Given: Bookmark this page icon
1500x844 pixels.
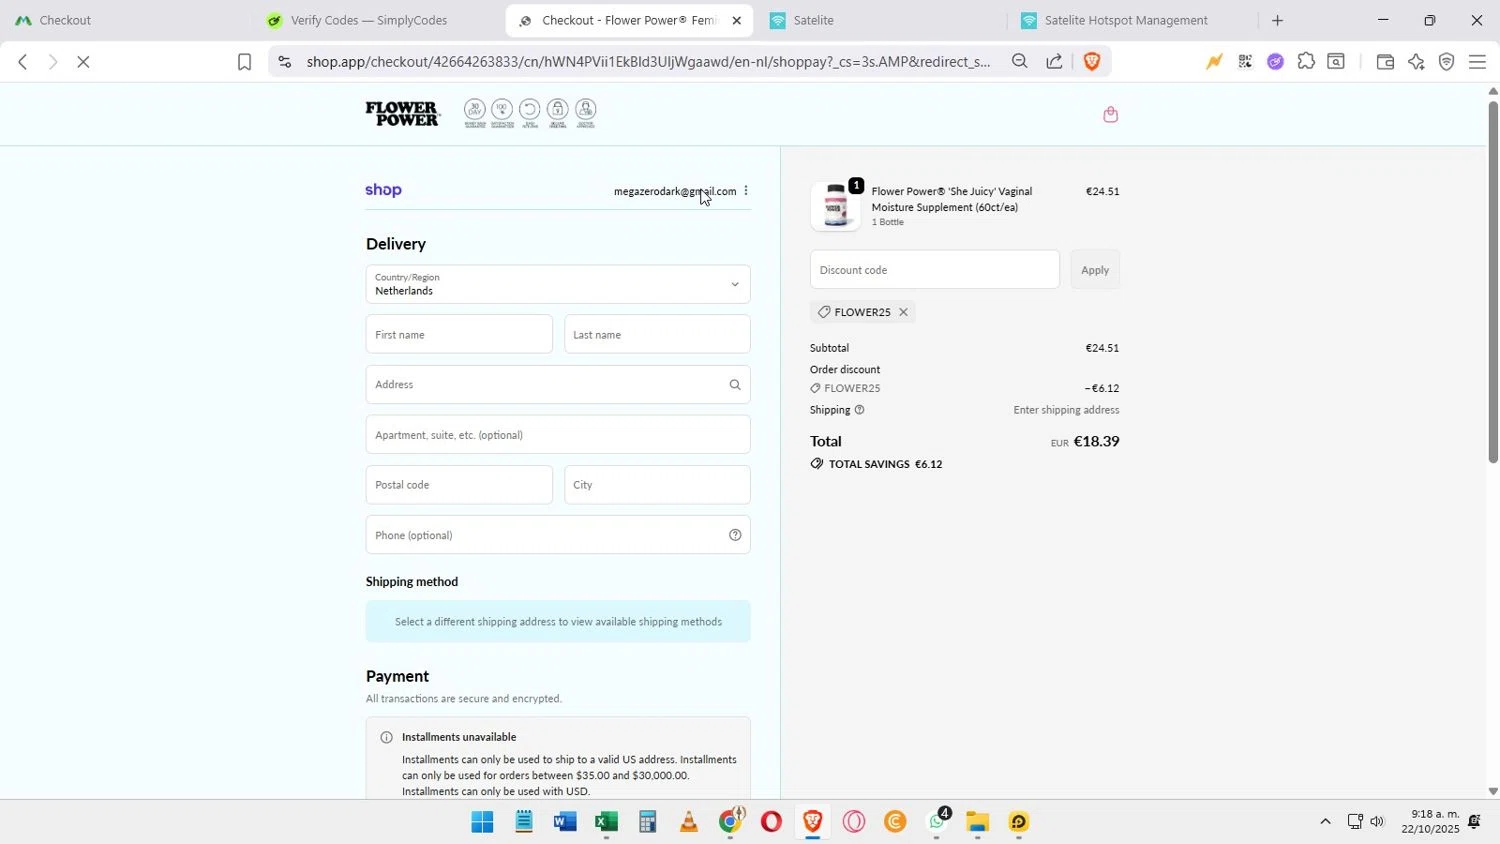Looking at the screenshot, I should tap(244, 62).
